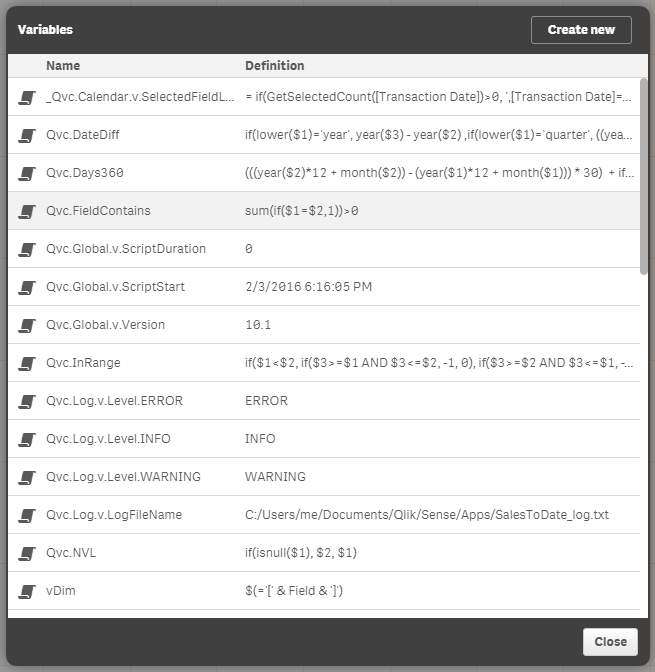This screenshot has height=672, width=655.
Task: Select the Qvc.Log.v.Level.INFO variable
Action: [x=114, y=439]
